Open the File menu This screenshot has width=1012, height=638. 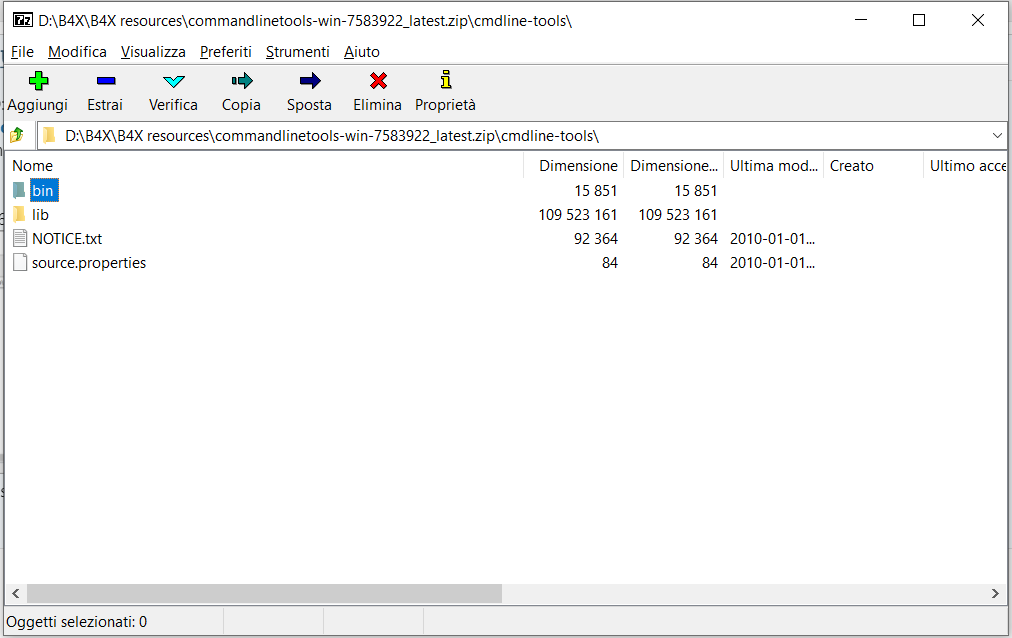[x=23, y=52]
